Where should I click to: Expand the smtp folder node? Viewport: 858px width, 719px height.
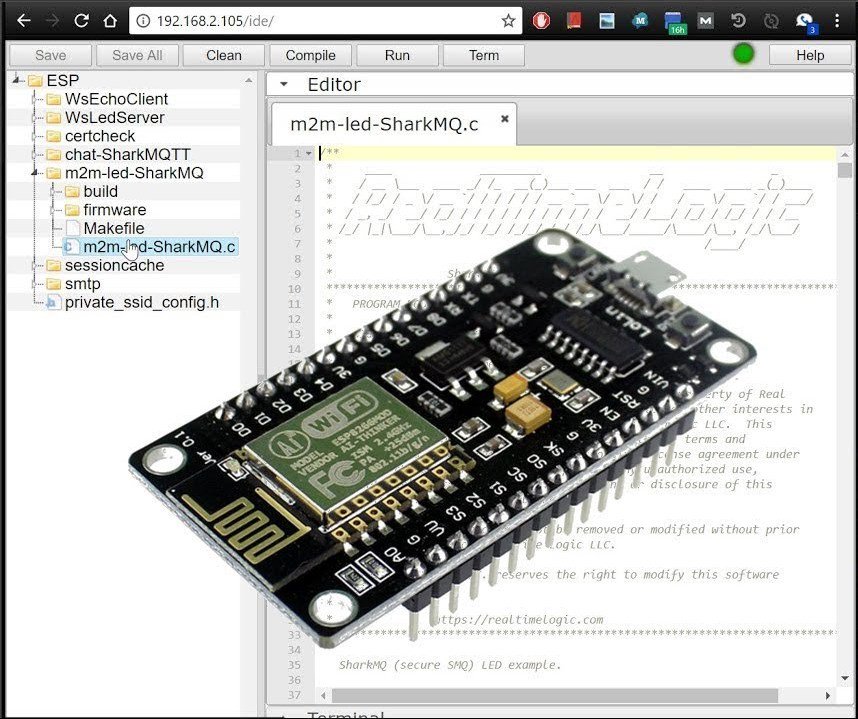pyautogui.click(x=36, y=284)
